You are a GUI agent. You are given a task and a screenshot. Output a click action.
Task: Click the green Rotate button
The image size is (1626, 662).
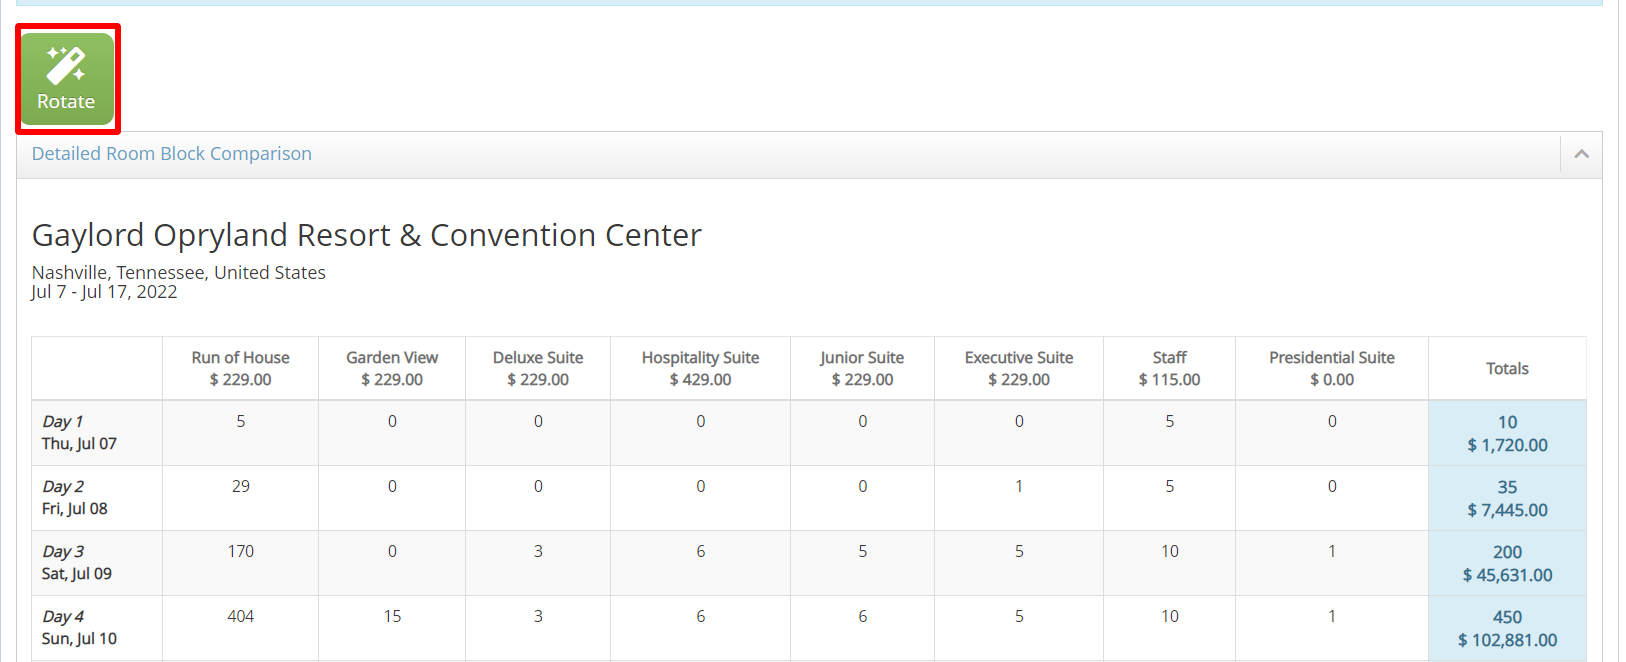point(67,79)
